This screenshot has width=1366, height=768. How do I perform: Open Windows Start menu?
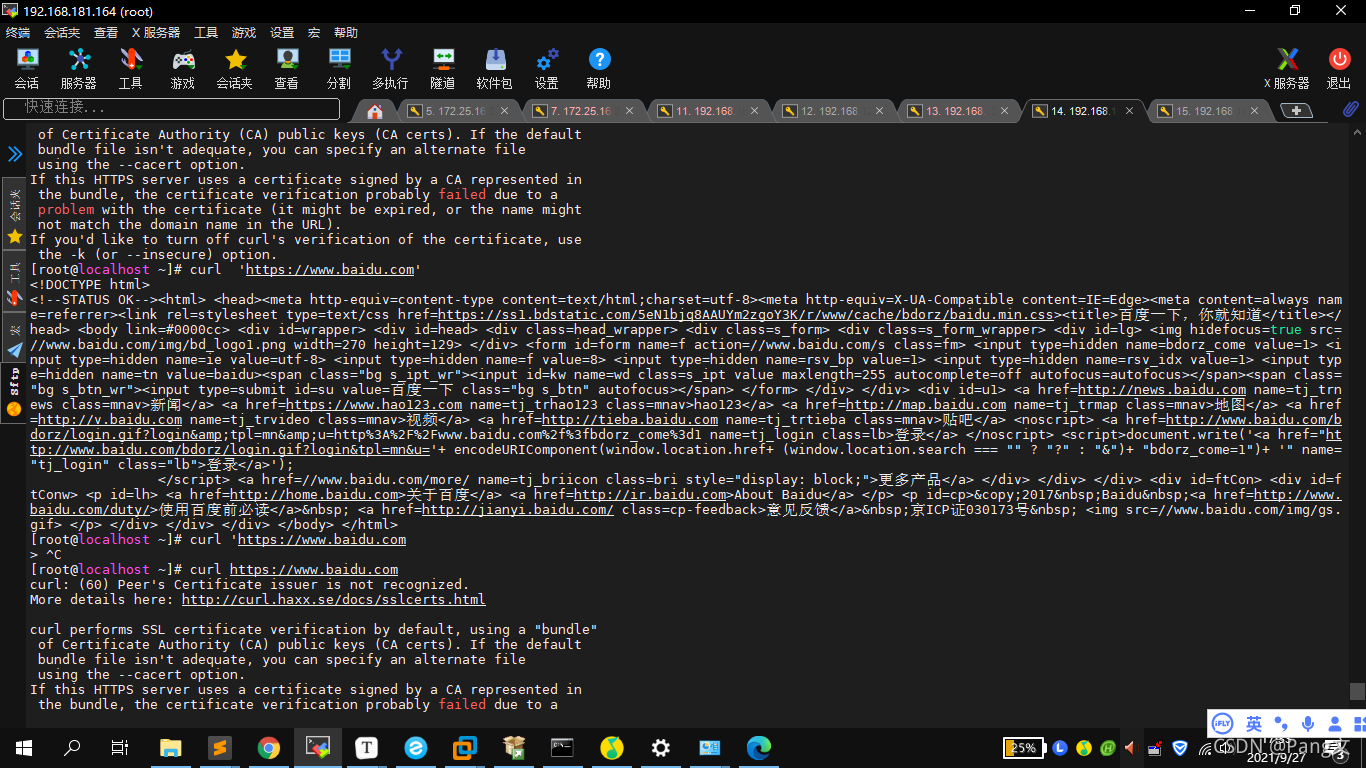[24, 747]
